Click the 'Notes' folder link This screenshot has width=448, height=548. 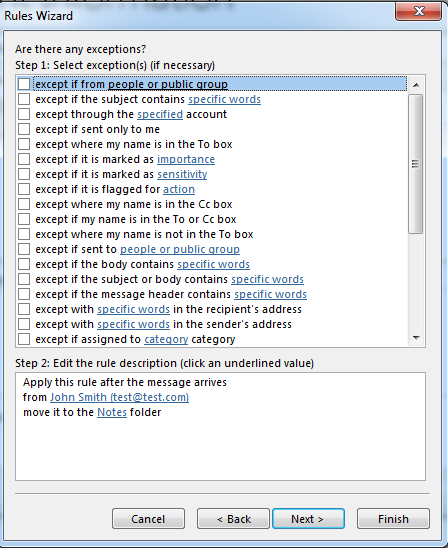coord(112,412)
